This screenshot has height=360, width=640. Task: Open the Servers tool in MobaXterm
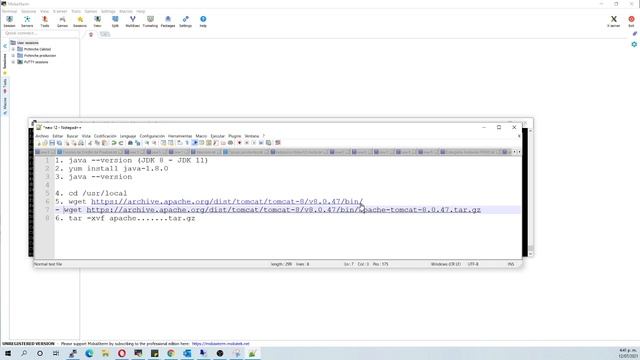pos(27,21)
